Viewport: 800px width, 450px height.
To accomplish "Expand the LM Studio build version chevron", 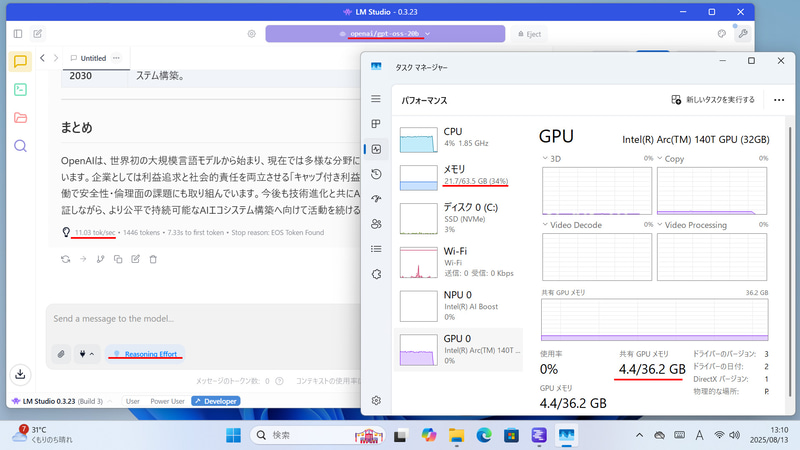I will [110, 402].
